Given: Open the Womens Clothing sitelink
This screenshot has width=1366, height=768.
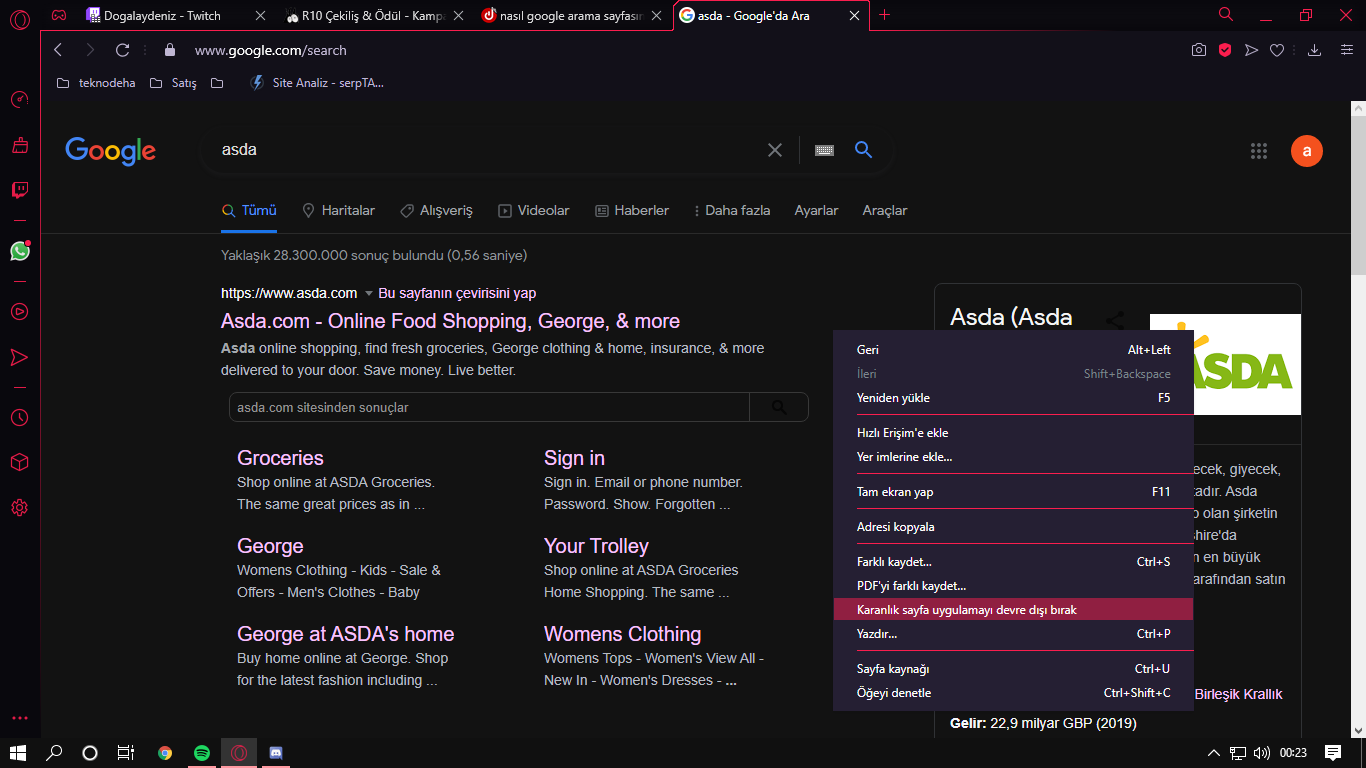Looking at the screenshot, I should (622, 634).
